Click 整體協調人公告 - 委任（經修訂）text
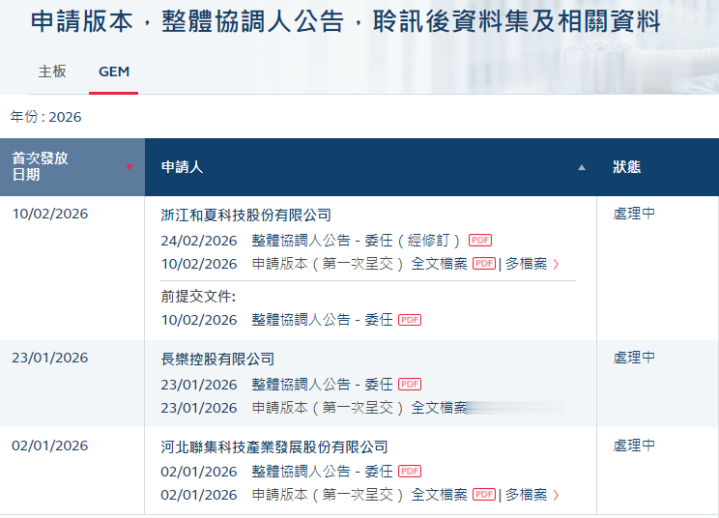 point(356,240)
